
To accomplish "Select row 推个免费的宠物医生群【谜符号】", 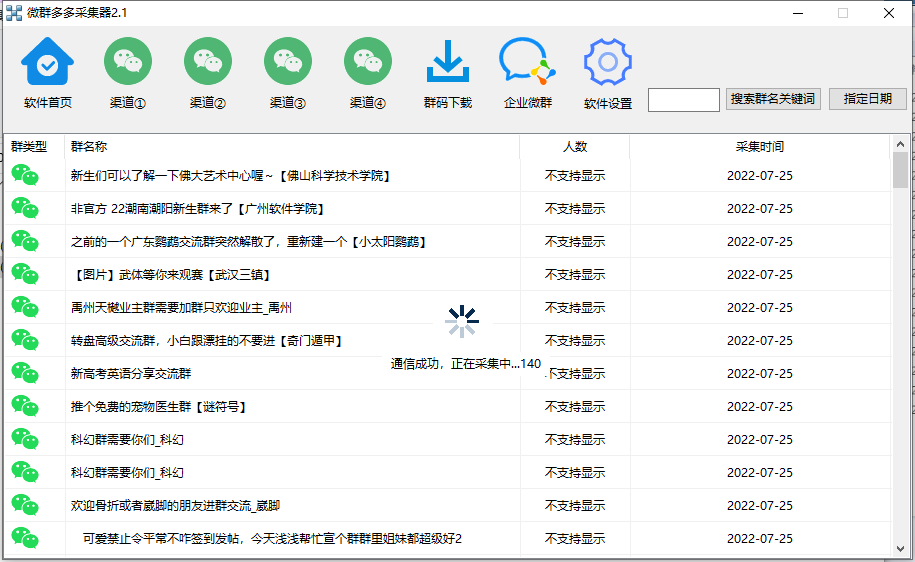I will 448,406.
